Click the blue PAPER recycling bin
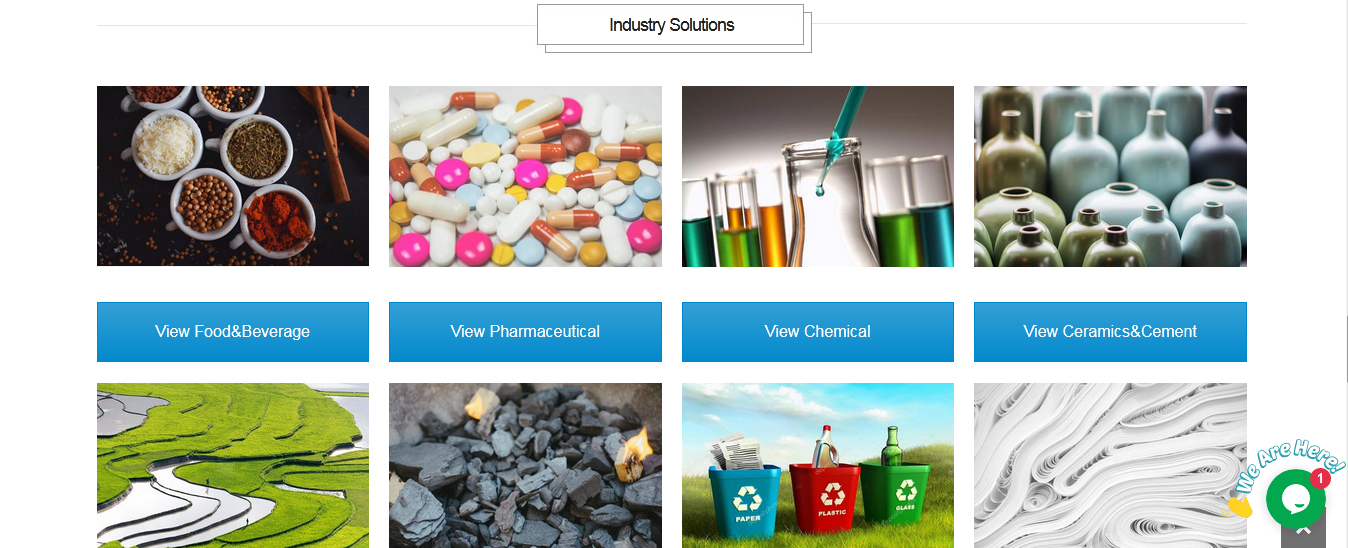1348x548 pixels. (747, 495)
